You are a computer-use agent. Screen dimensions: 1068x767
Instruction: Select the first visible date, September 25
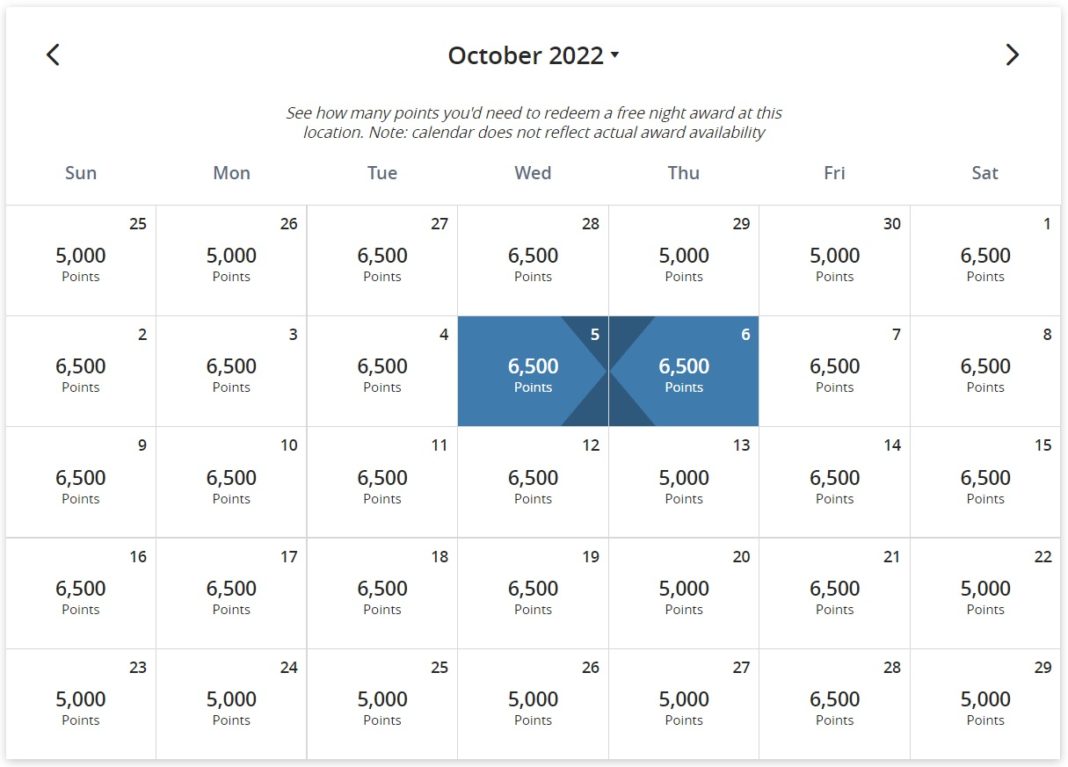[80, 258]
